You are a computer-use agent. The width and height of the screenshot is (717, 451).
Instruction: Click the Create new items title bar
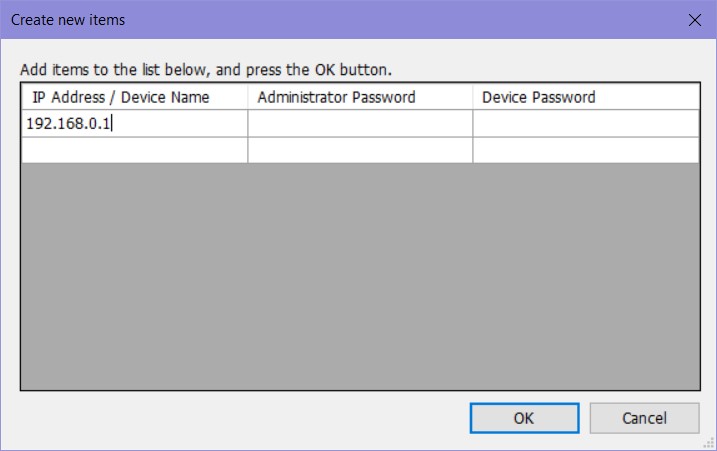[300, 20]
